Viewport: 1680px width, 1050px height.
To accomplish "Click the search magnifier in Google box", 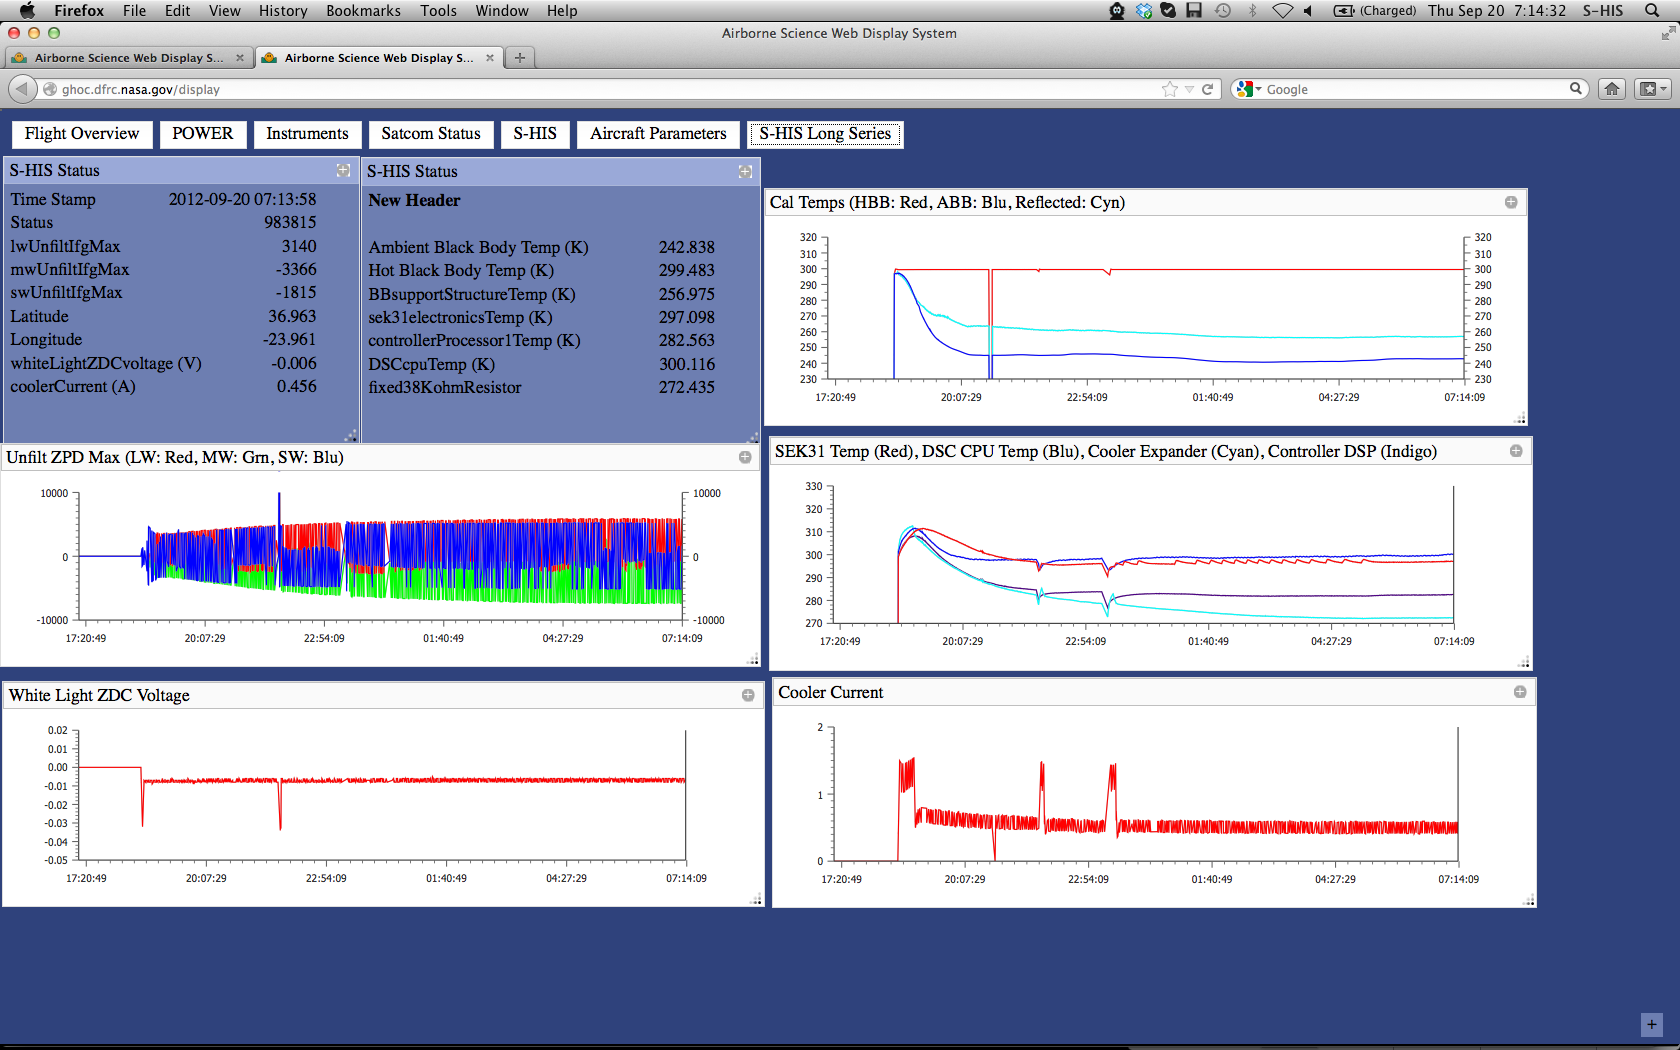I will (1575, 89).
